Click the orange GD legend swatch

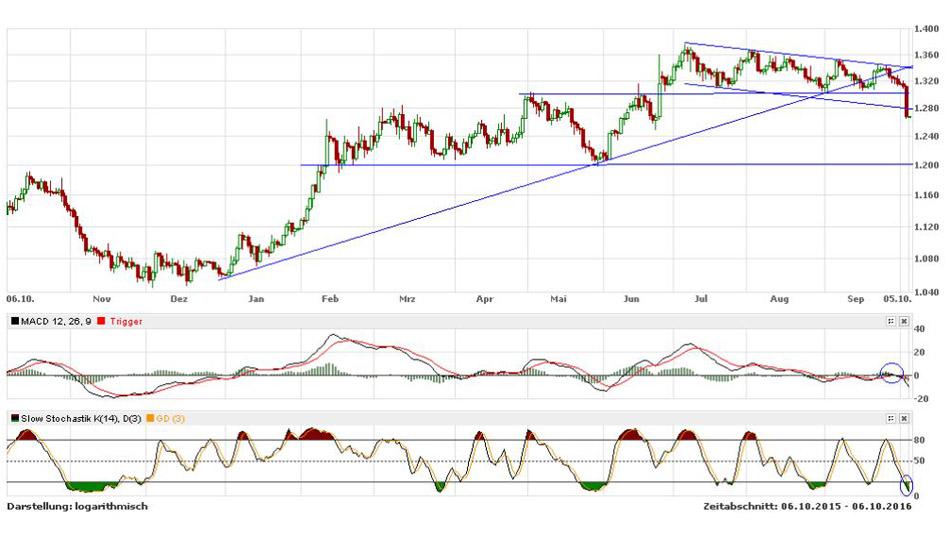pyautogui.click(x=151, y=418)
